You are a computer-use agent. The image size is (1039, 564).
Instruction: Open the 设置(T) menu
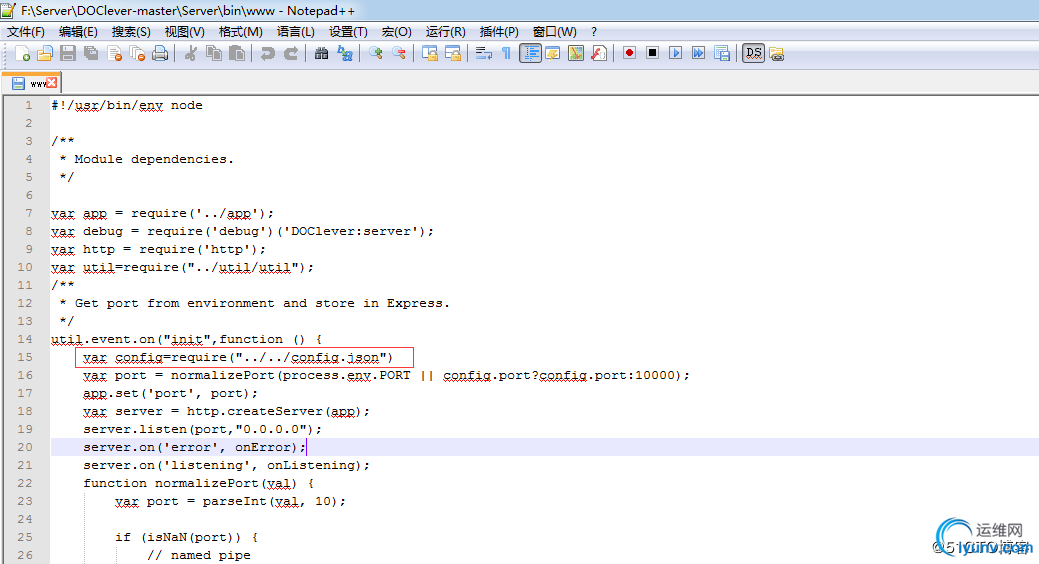point(348,32)
